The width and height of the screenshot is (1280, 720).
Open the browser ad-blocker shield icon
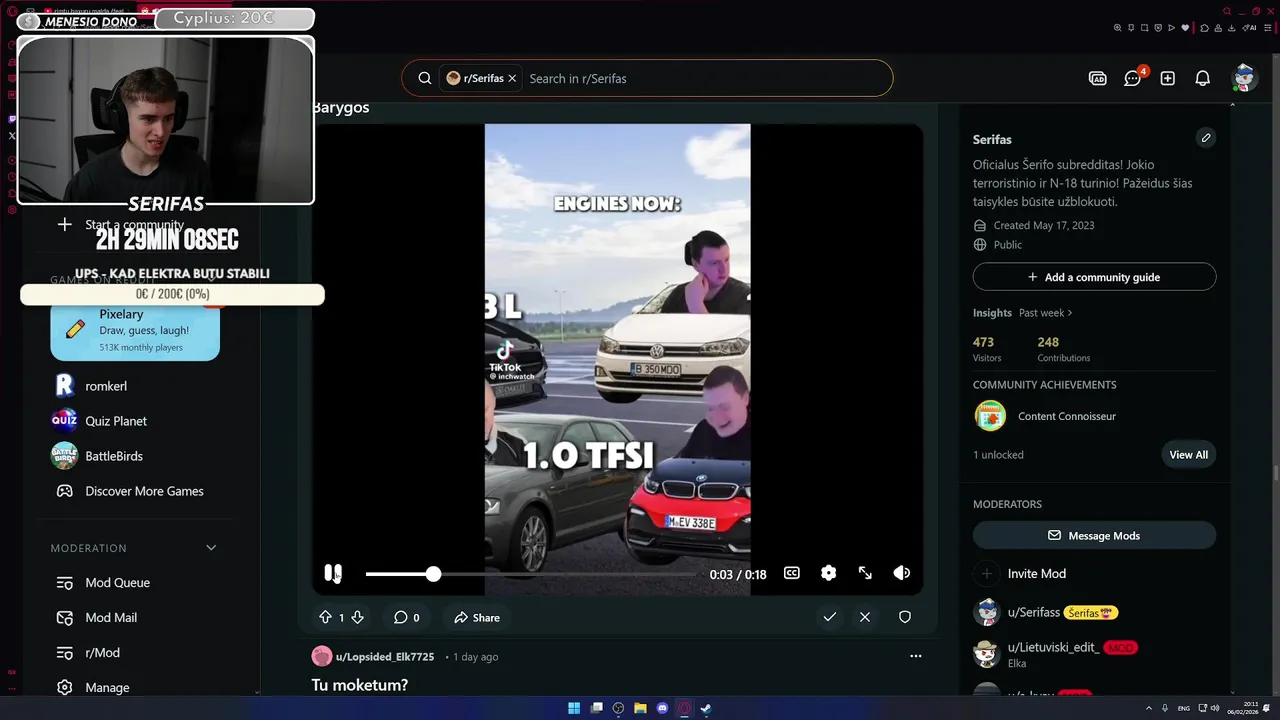[1158, 28]
